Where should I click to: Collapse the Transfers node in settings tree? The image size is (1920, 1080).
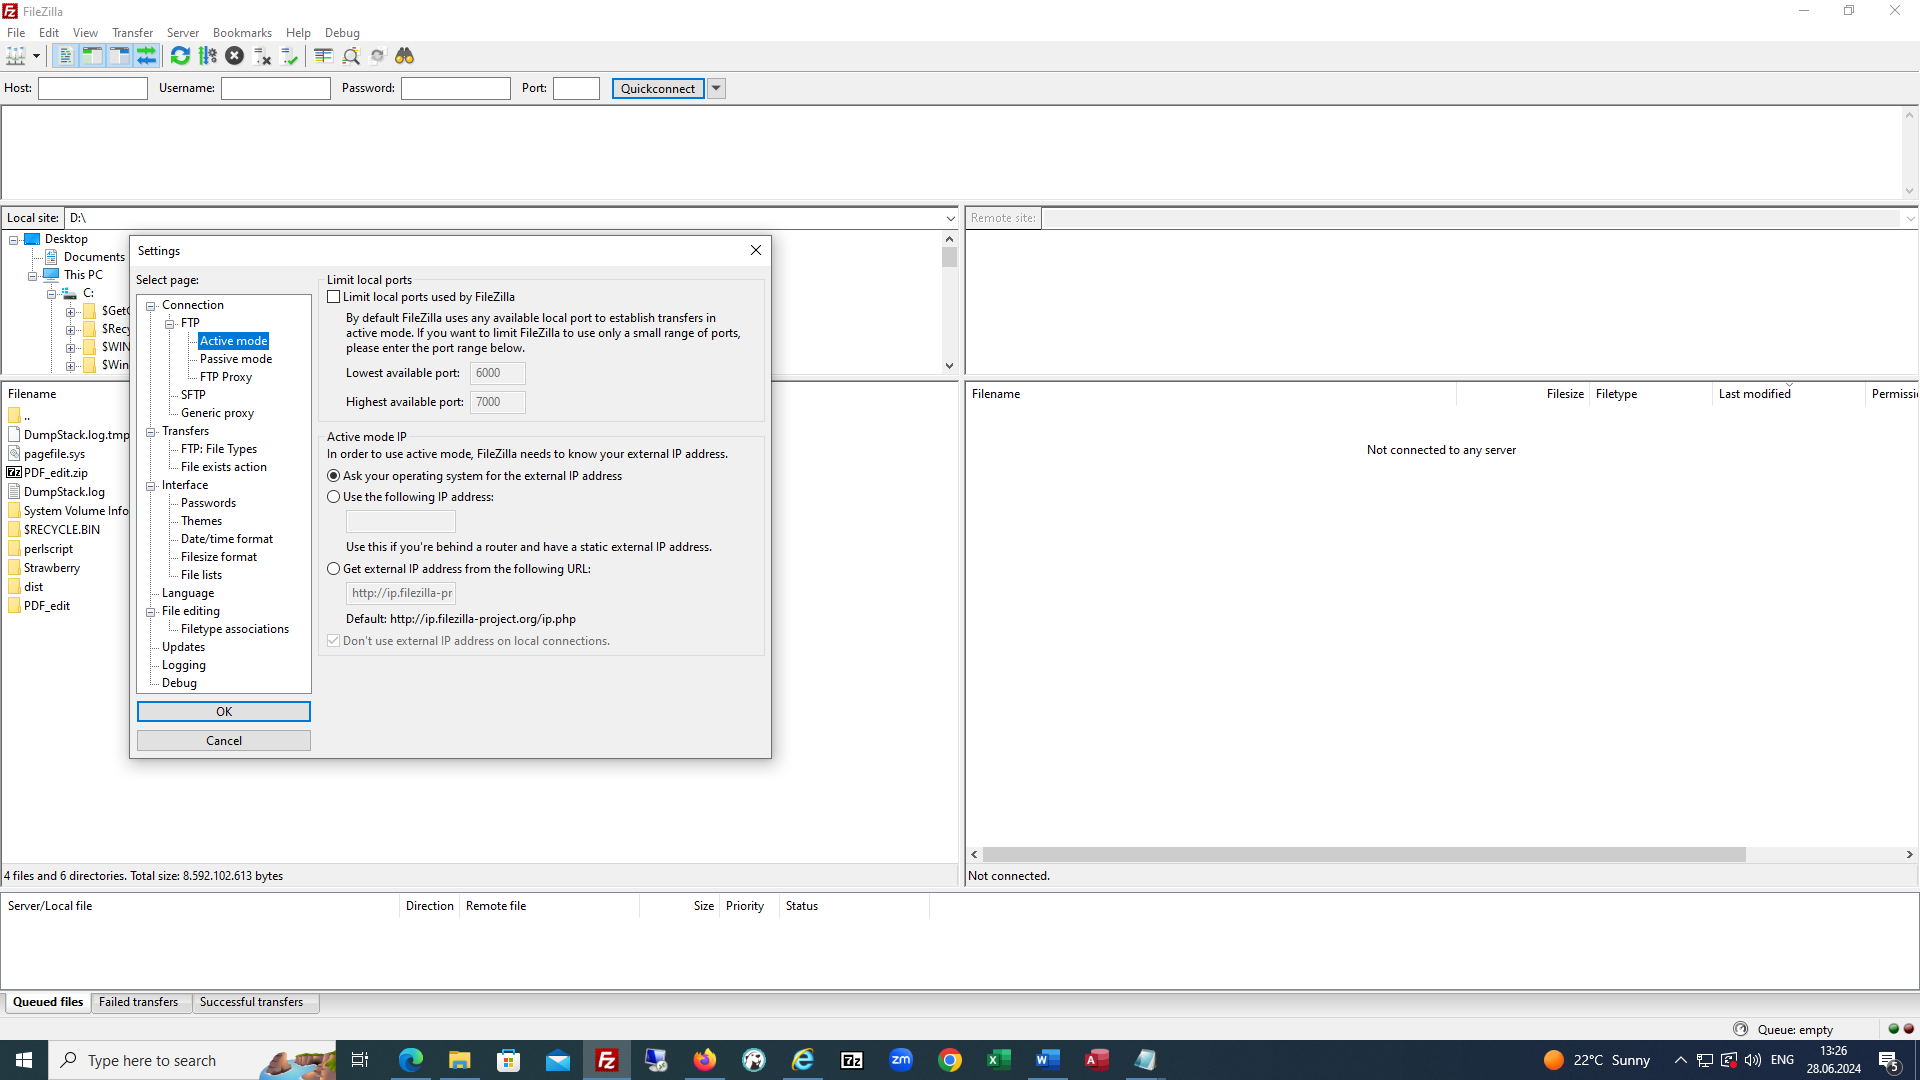pyautogui.click(x=151, y=432)
